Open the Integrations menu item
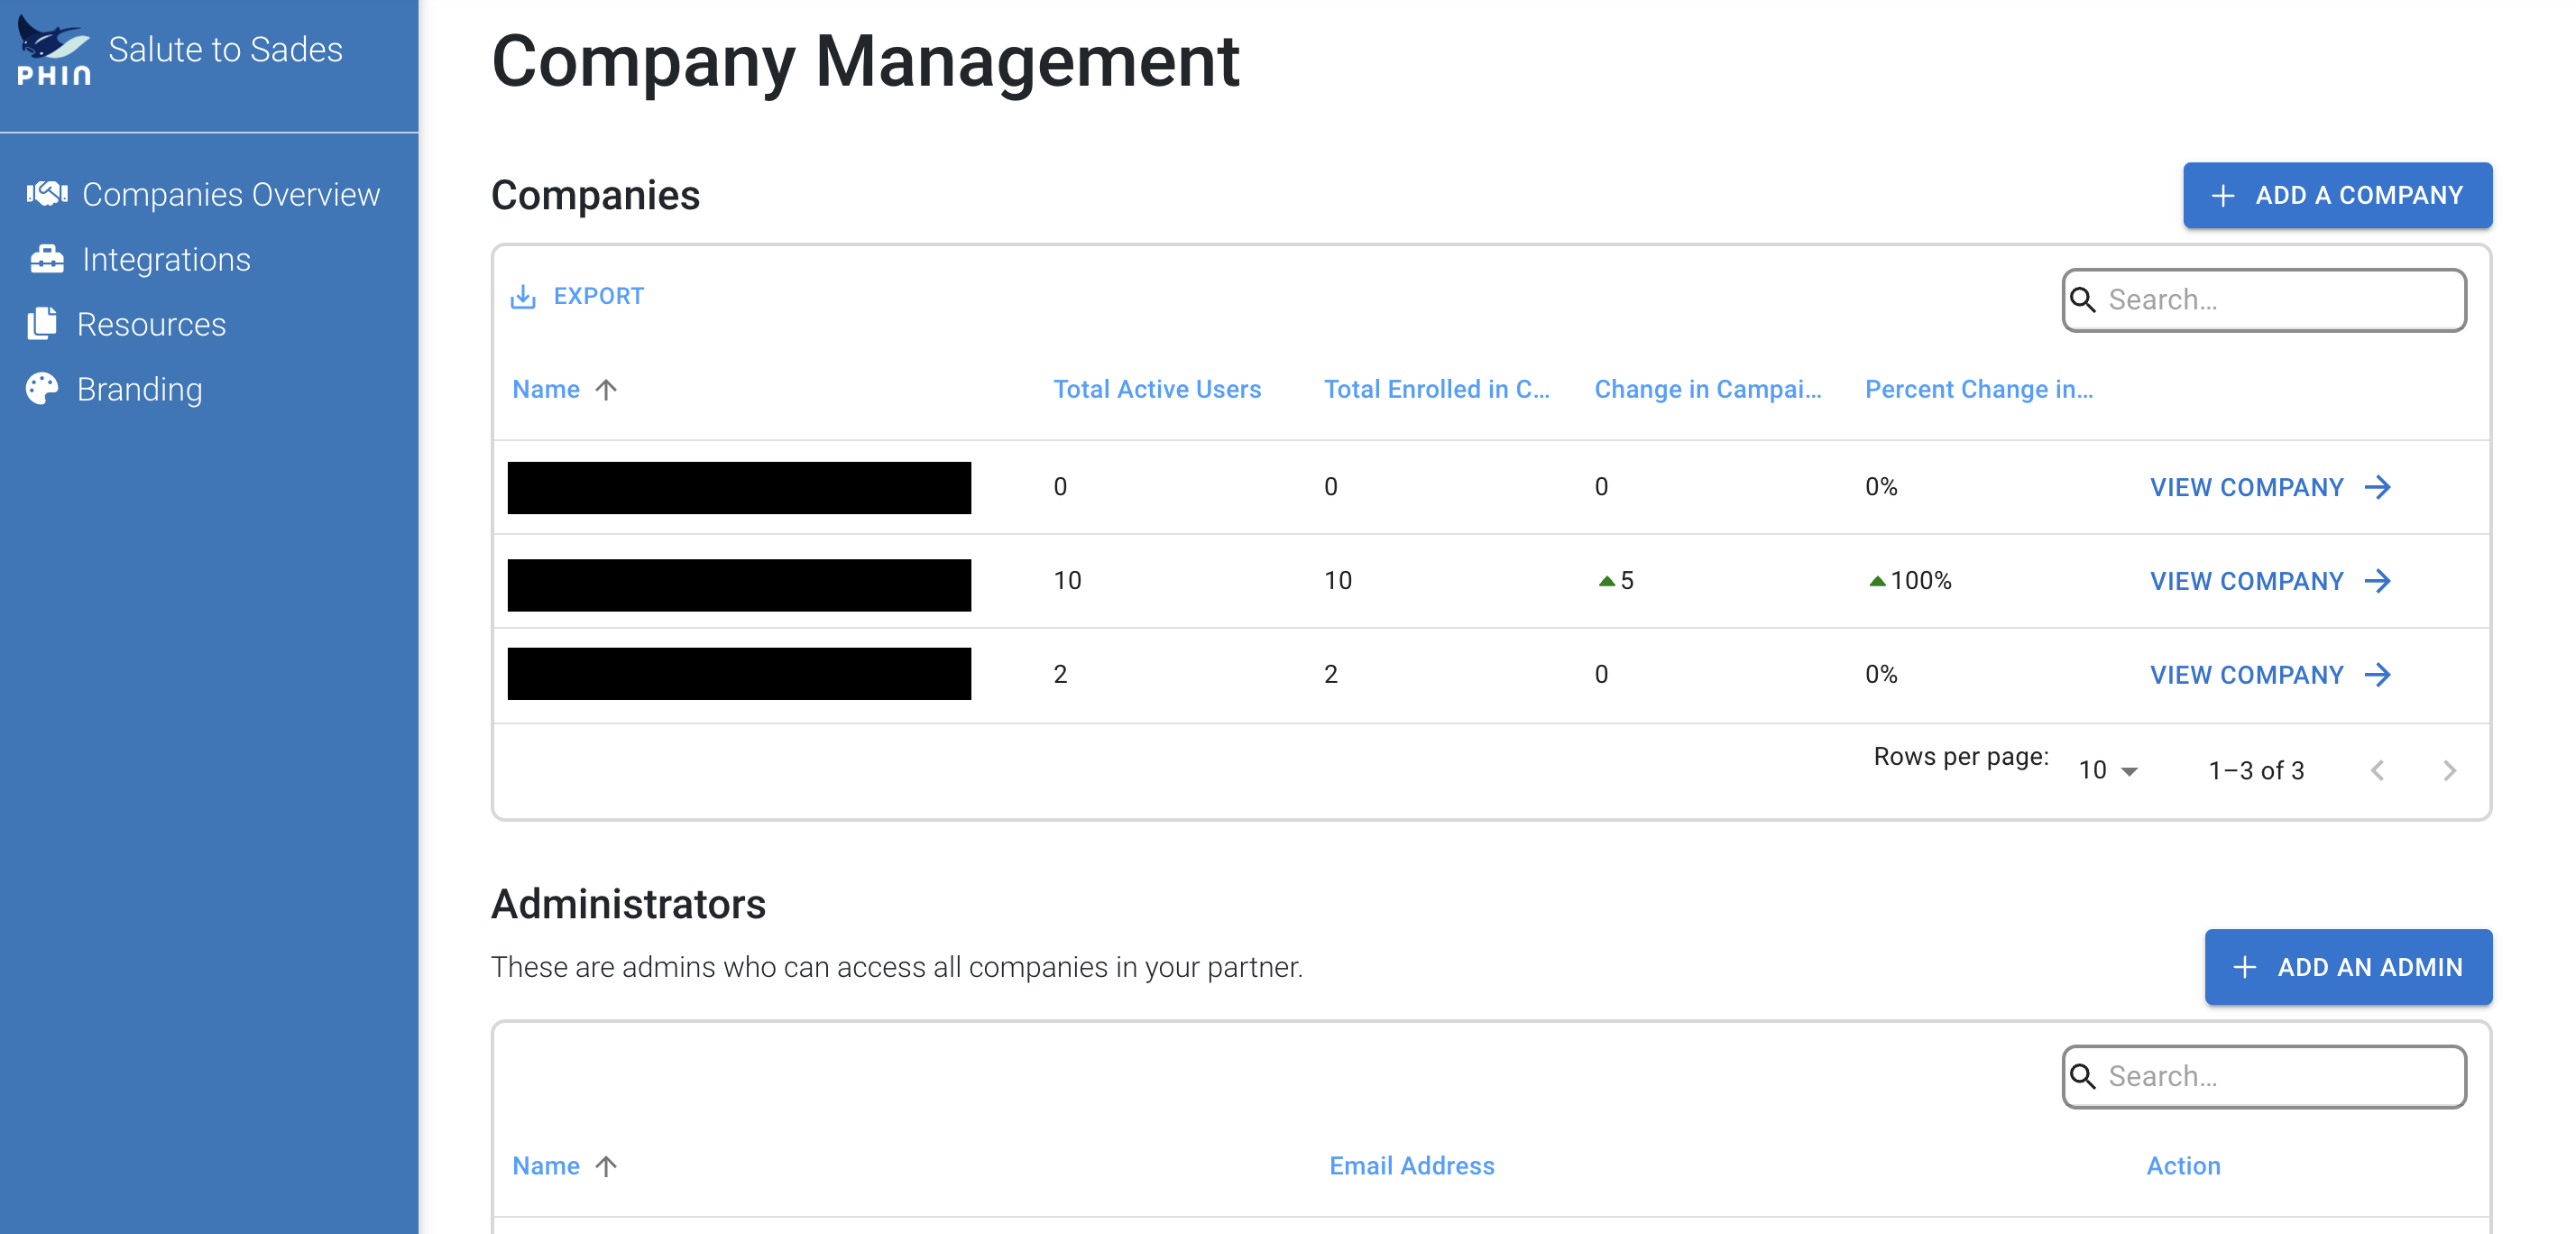The width and height of the screenshot is (2576, 1234). (x=140, y=259)
